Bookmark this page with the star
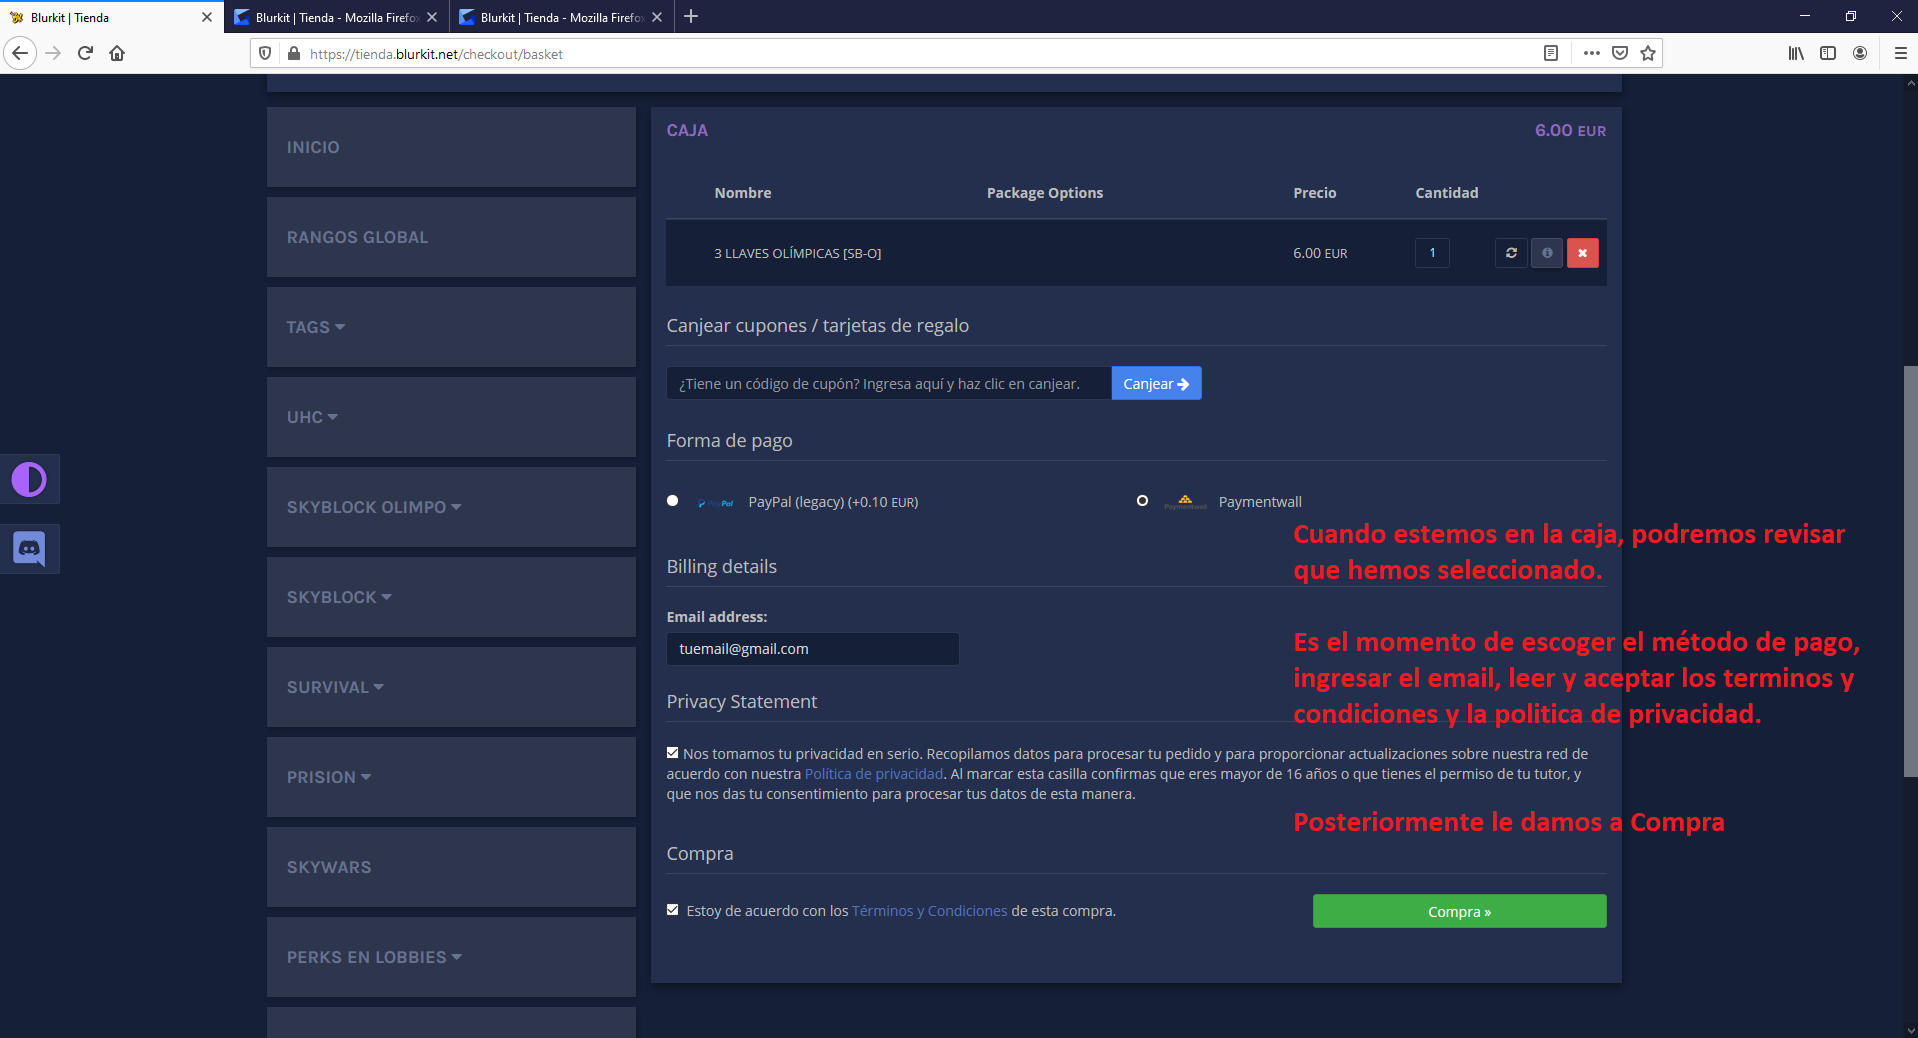 (1648, 53)
